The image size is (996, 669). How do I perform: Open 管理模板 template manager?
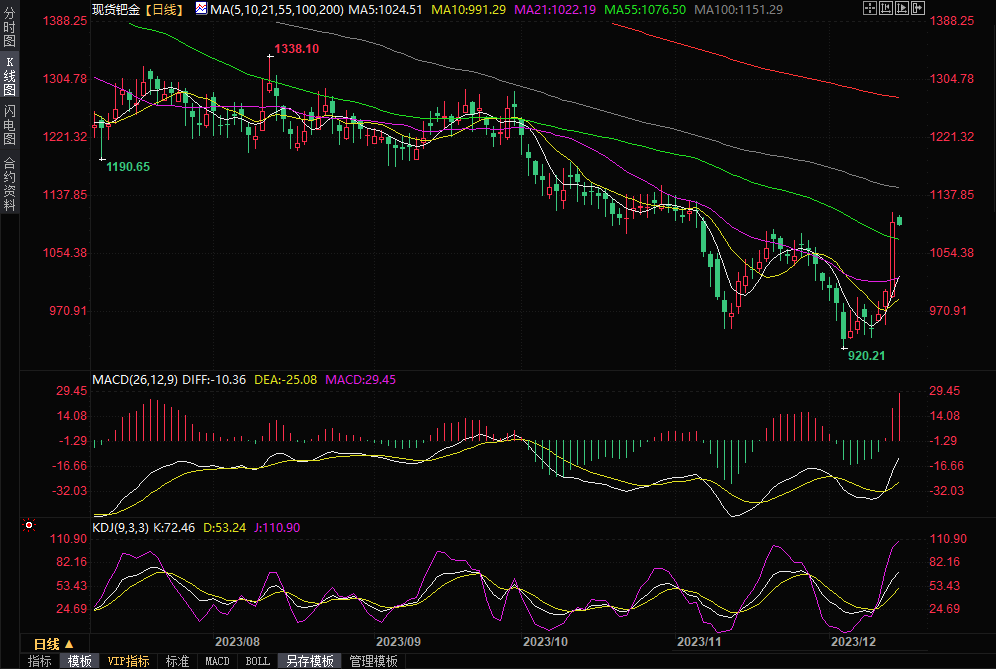pyautogui.click(x=372, y=661)
